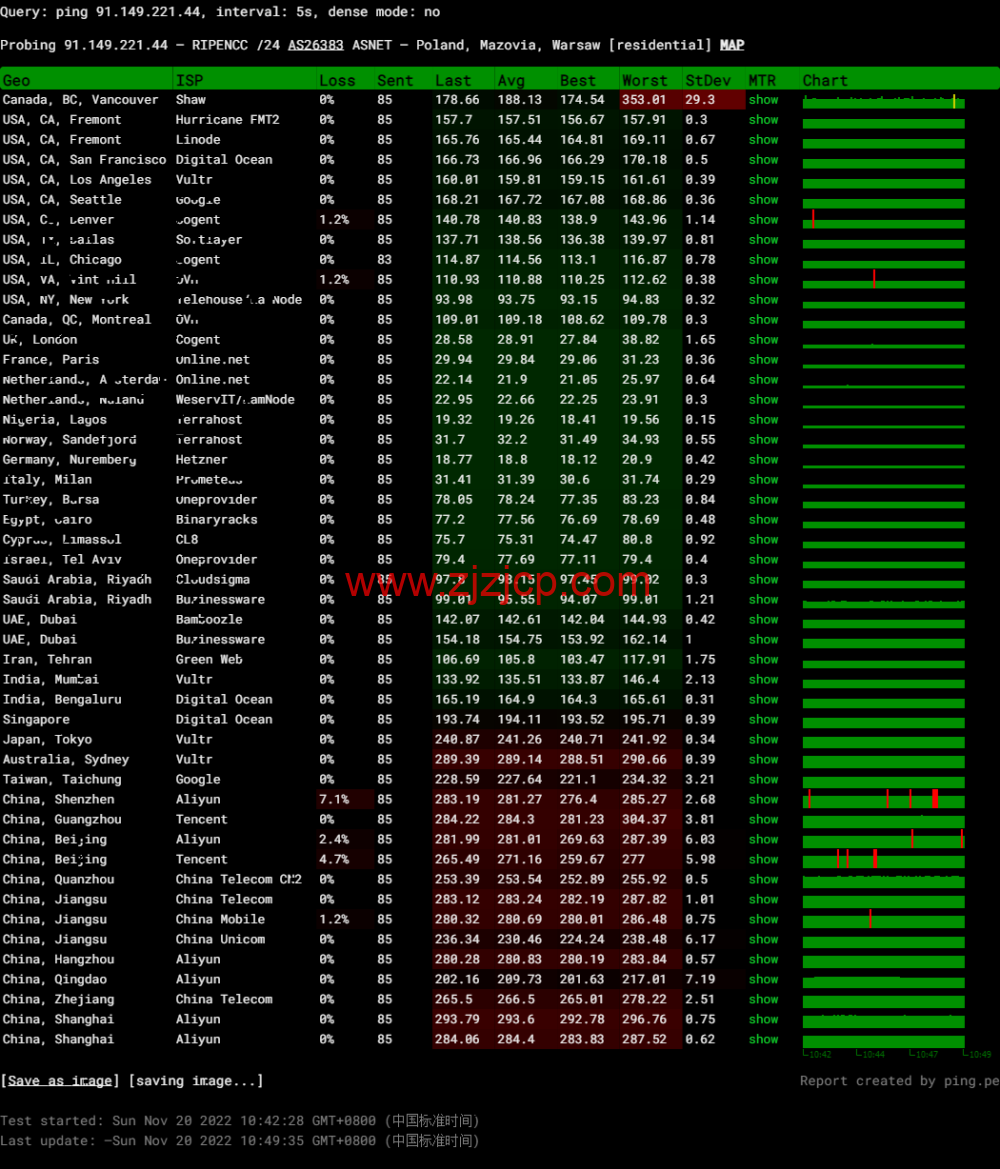Show MTR for Canada Vancouver Shaw
1000x1169 pixels.
[x=763, y=100]
